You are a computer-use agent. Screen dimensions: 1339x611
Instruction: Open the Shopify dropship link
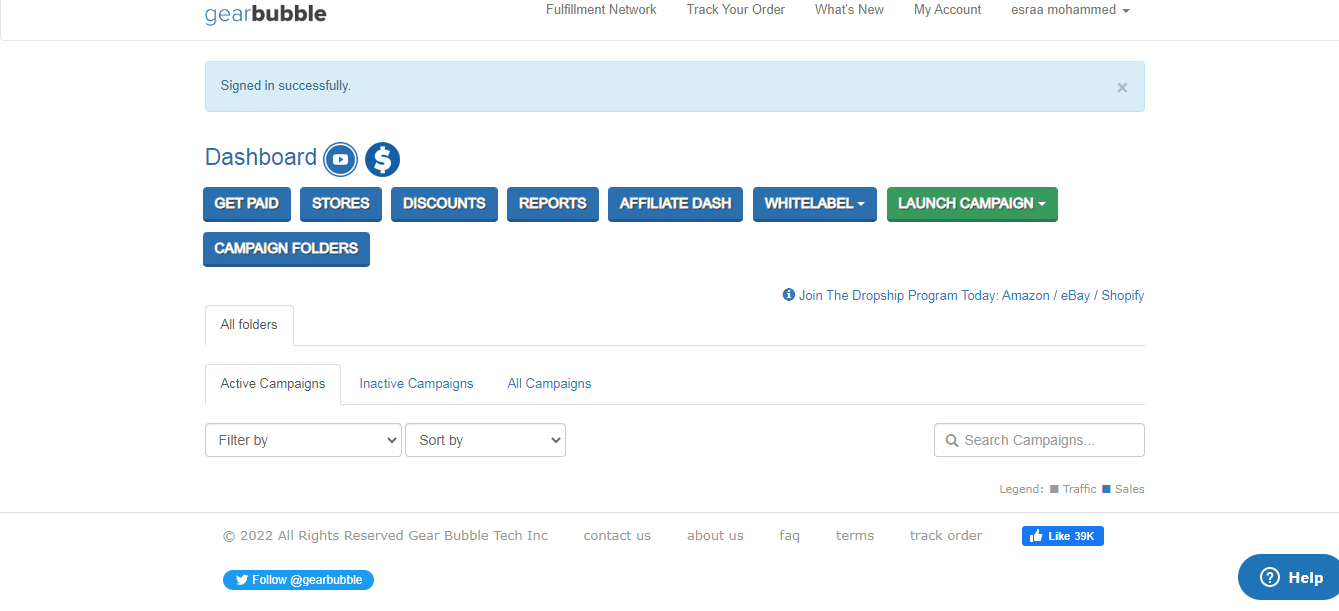pyautogui.click(x=1123, y=296)
